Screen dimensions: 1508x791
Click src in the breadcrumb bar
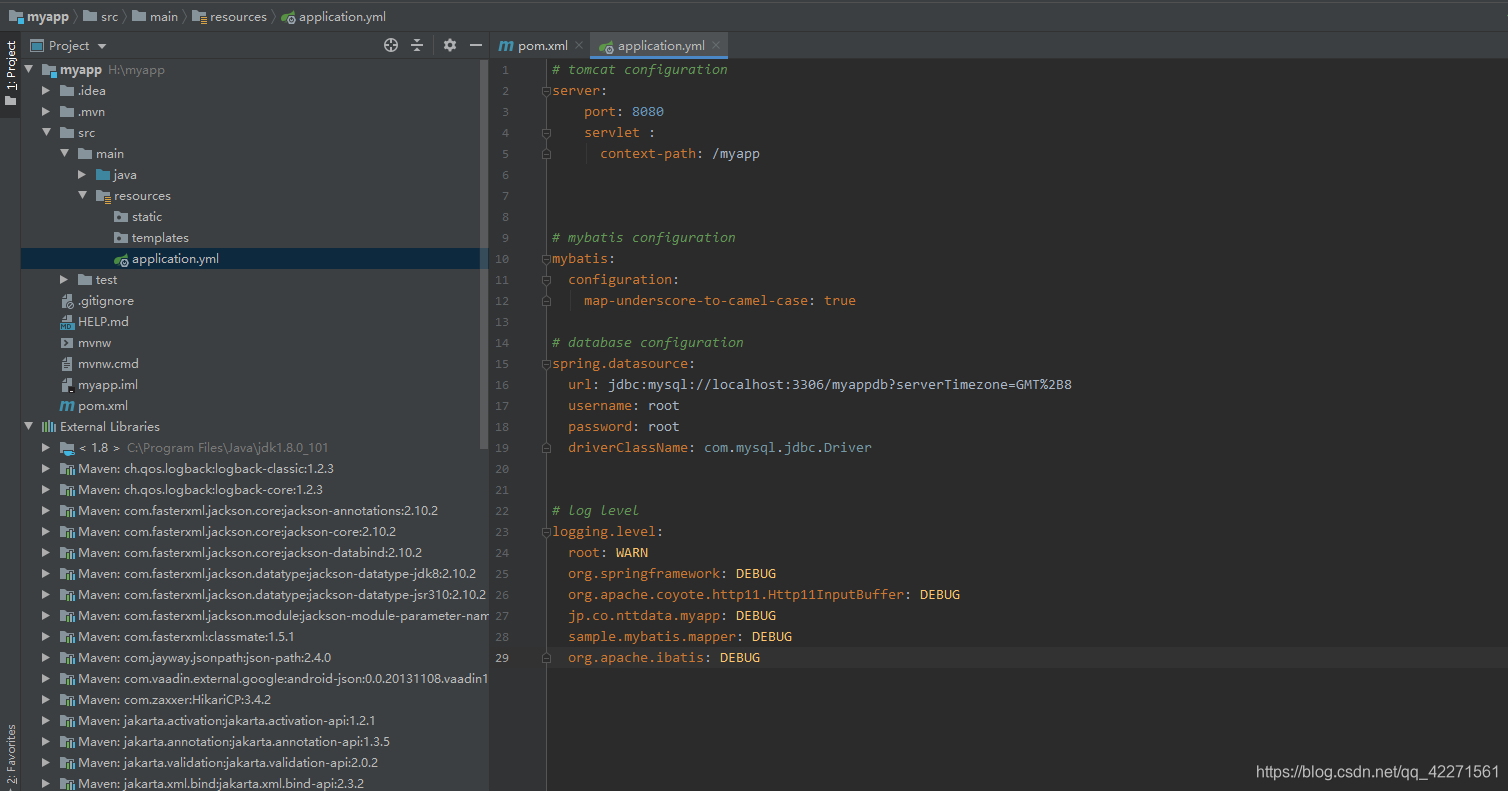click(100, 16)
